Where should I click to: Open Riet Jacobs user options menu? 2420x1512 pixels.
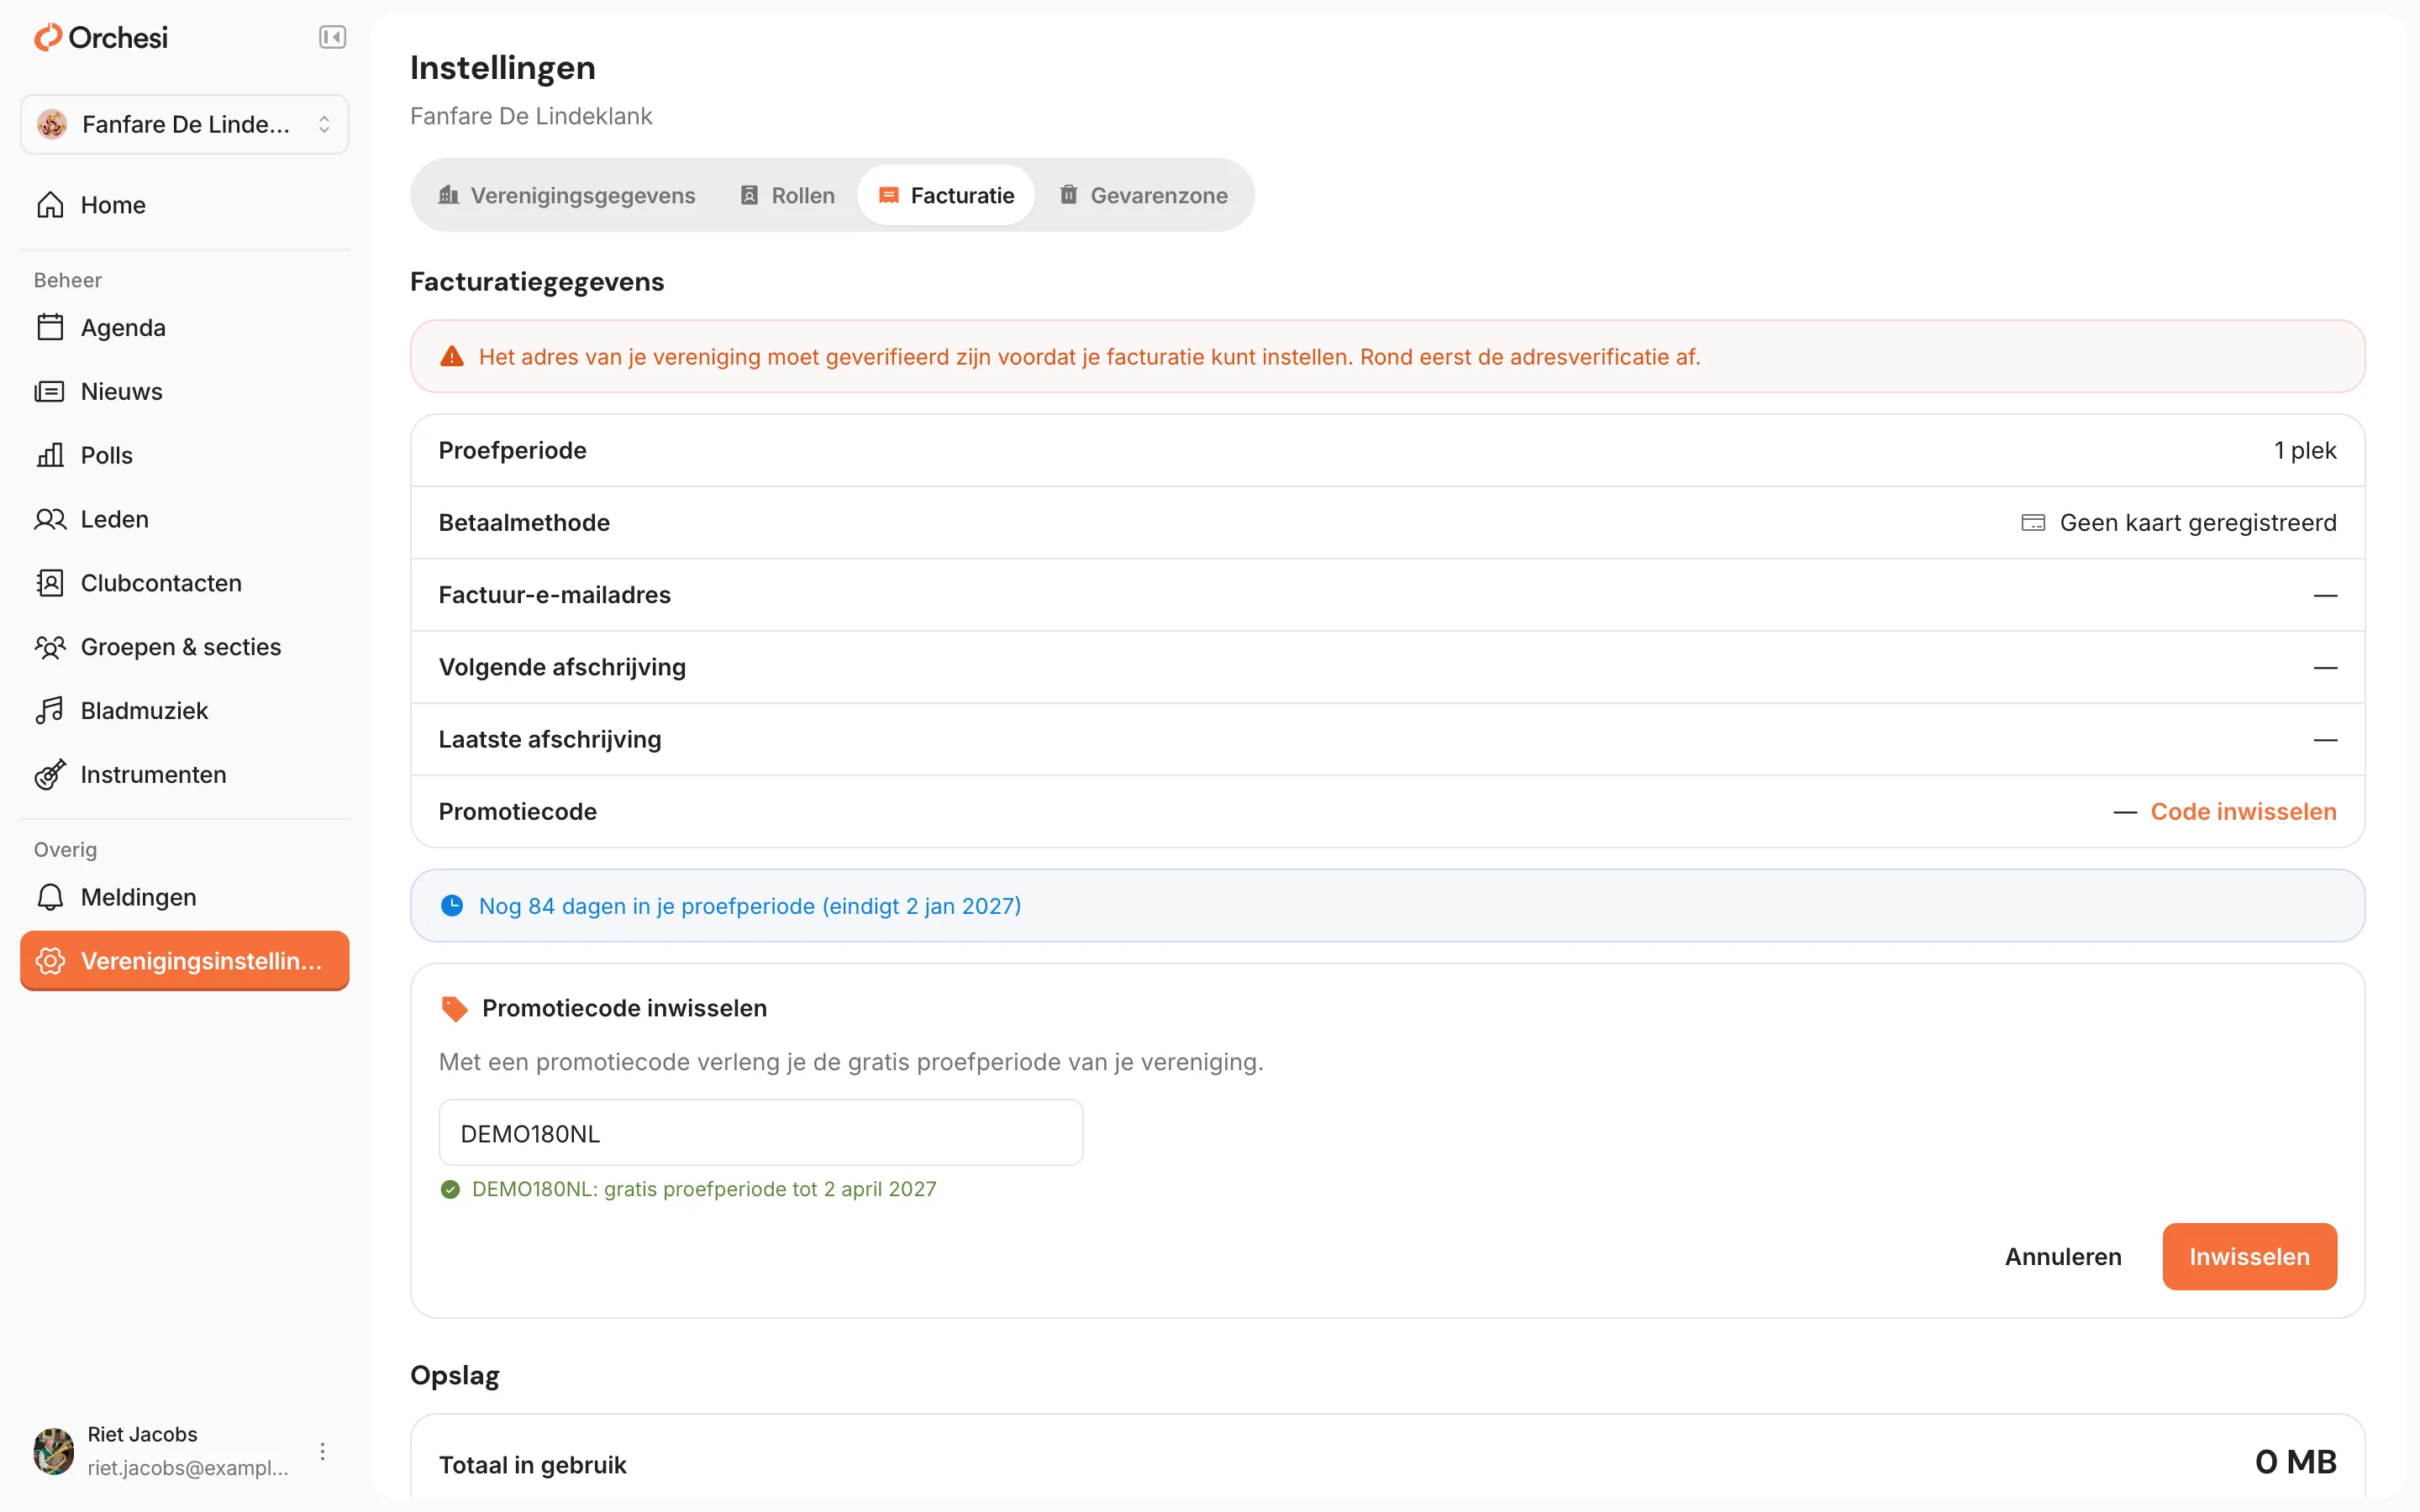click(x=322, y=1451)
